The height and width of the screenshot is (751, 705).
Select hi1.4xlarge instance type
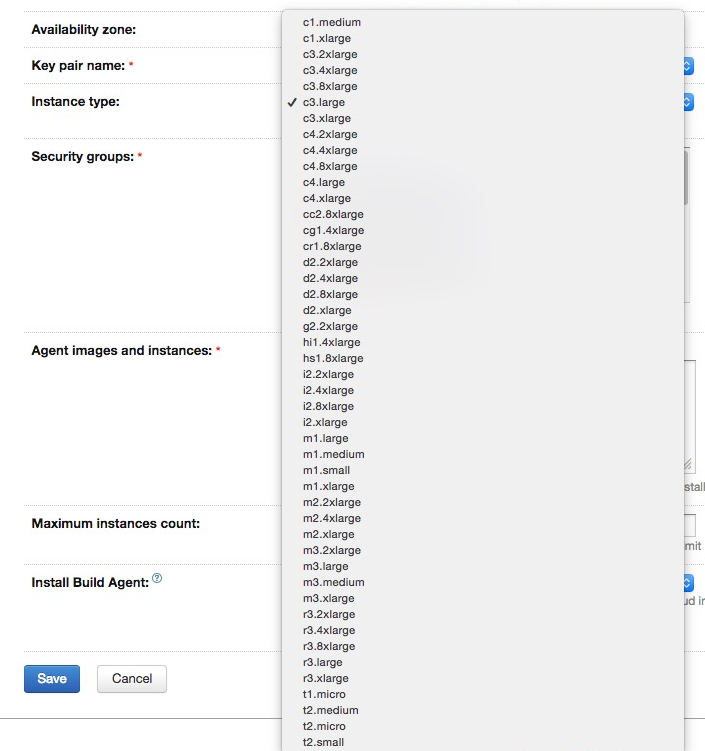(483, 342)
